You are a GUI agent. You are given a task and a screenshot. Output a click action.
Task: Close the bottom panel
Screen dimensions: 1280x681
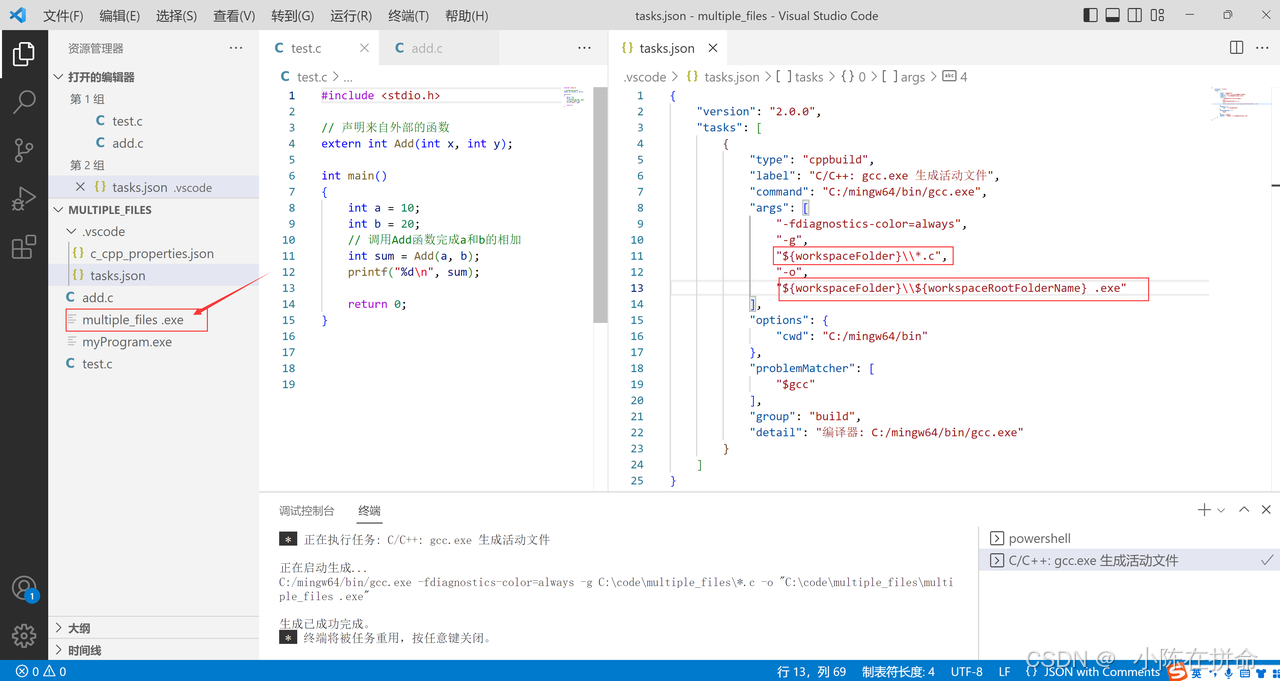1266,510
